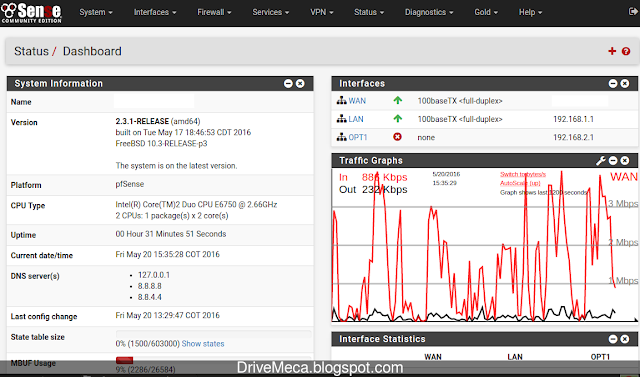Click the network icon beside WAN
This screenshot has height=377, width=640.
(x=342, y=100)
